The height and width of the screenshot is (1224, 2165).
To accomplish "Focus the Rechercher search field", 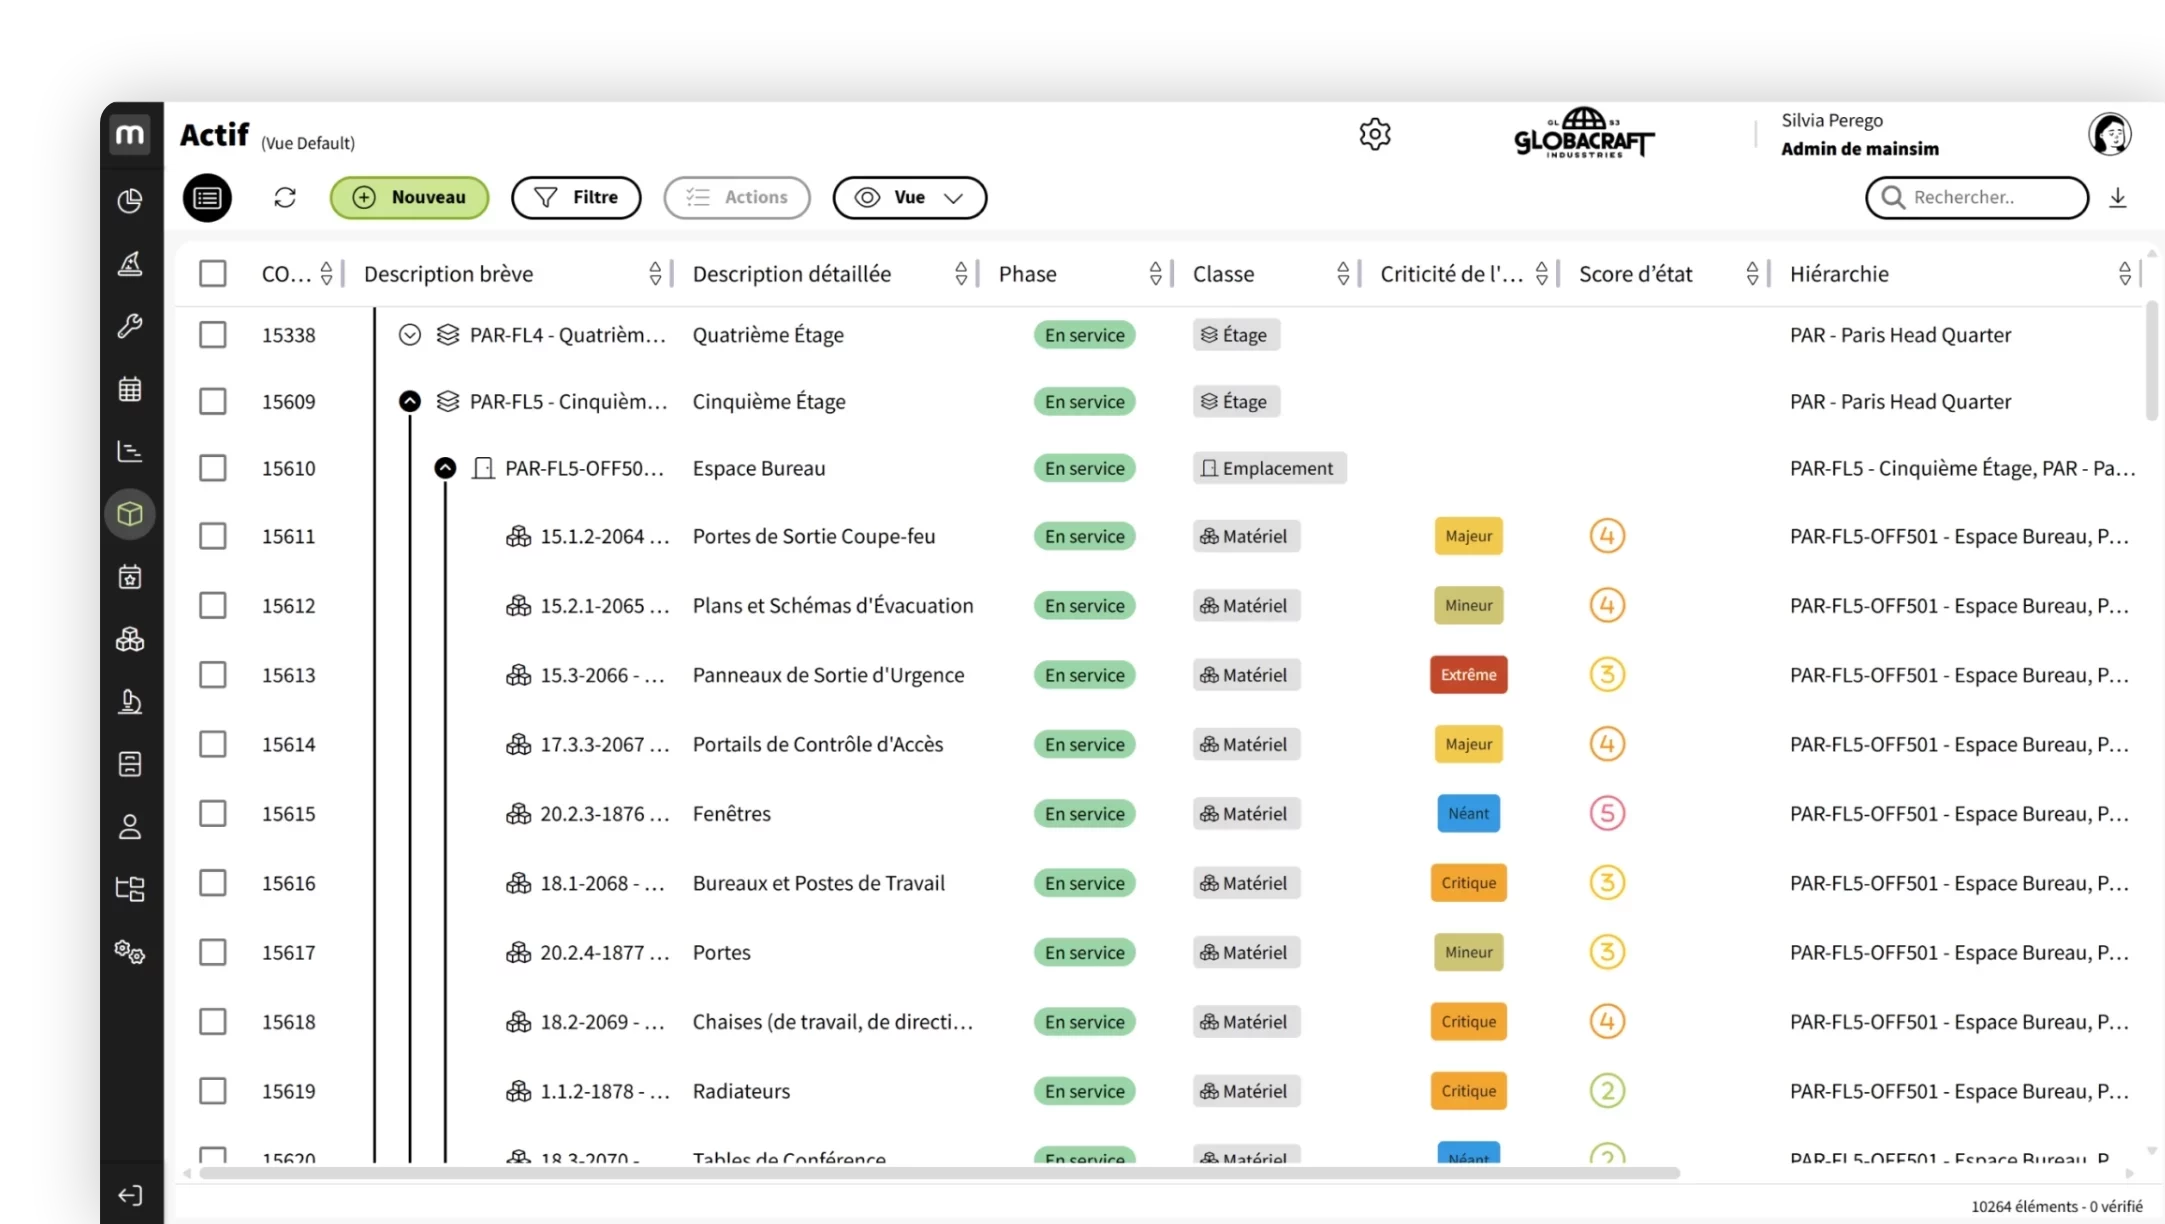I will click(x=1976, y=197).
